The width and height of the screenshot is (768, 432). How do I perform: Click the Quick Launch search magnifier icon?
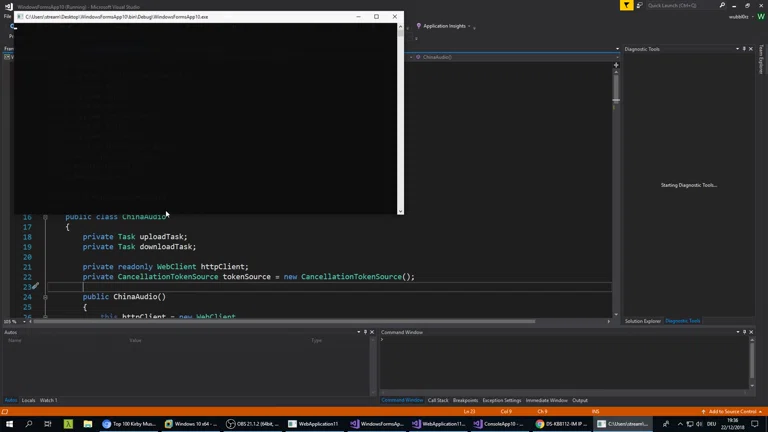point(722,5)
